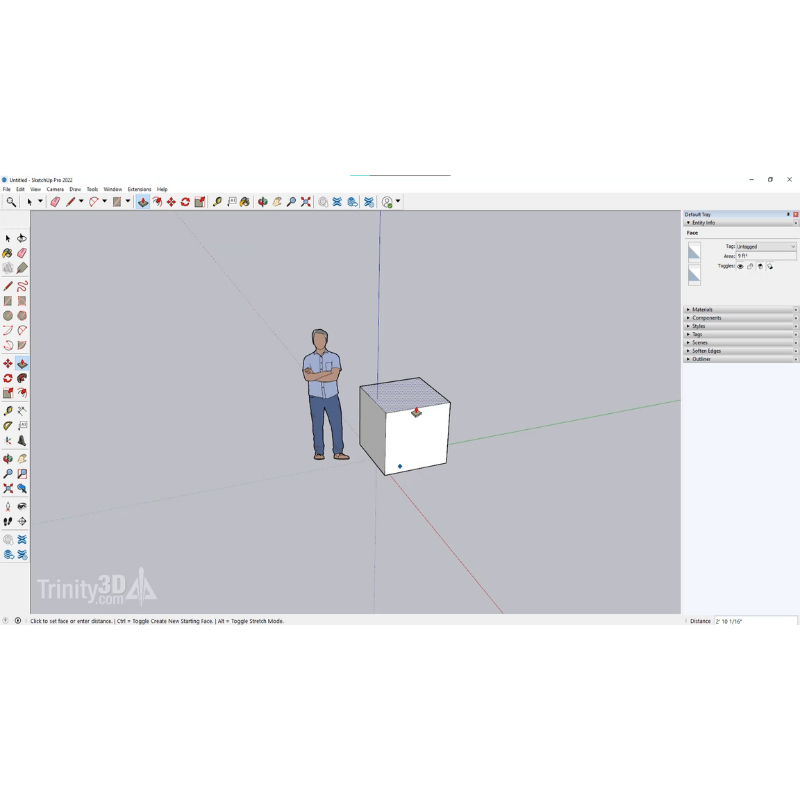The width and height of the screenshot is (800, 800).
Task: Open the Tag dropdown showing Untagged
Action: coord(766,246)
